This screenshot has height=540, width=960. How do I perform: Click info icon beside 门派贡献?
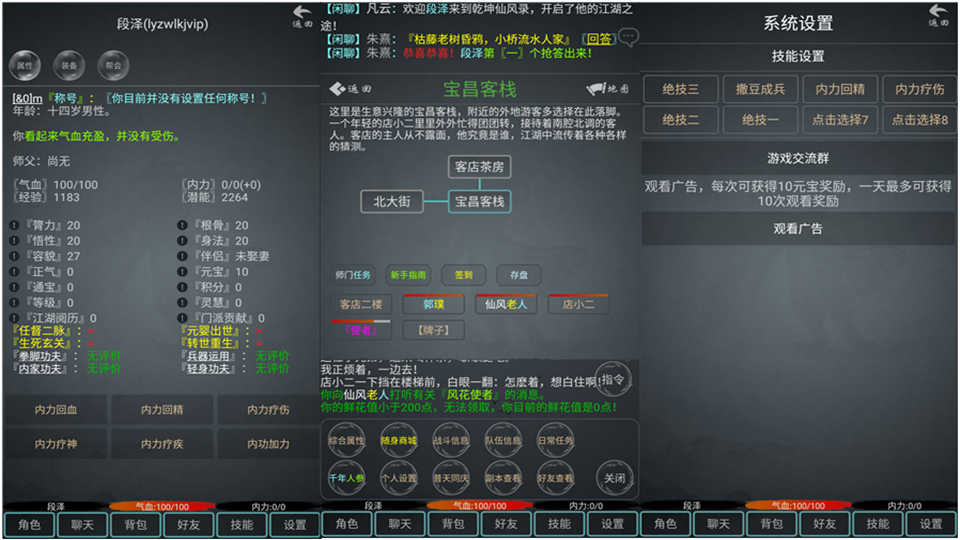click(x=182, y=318)
